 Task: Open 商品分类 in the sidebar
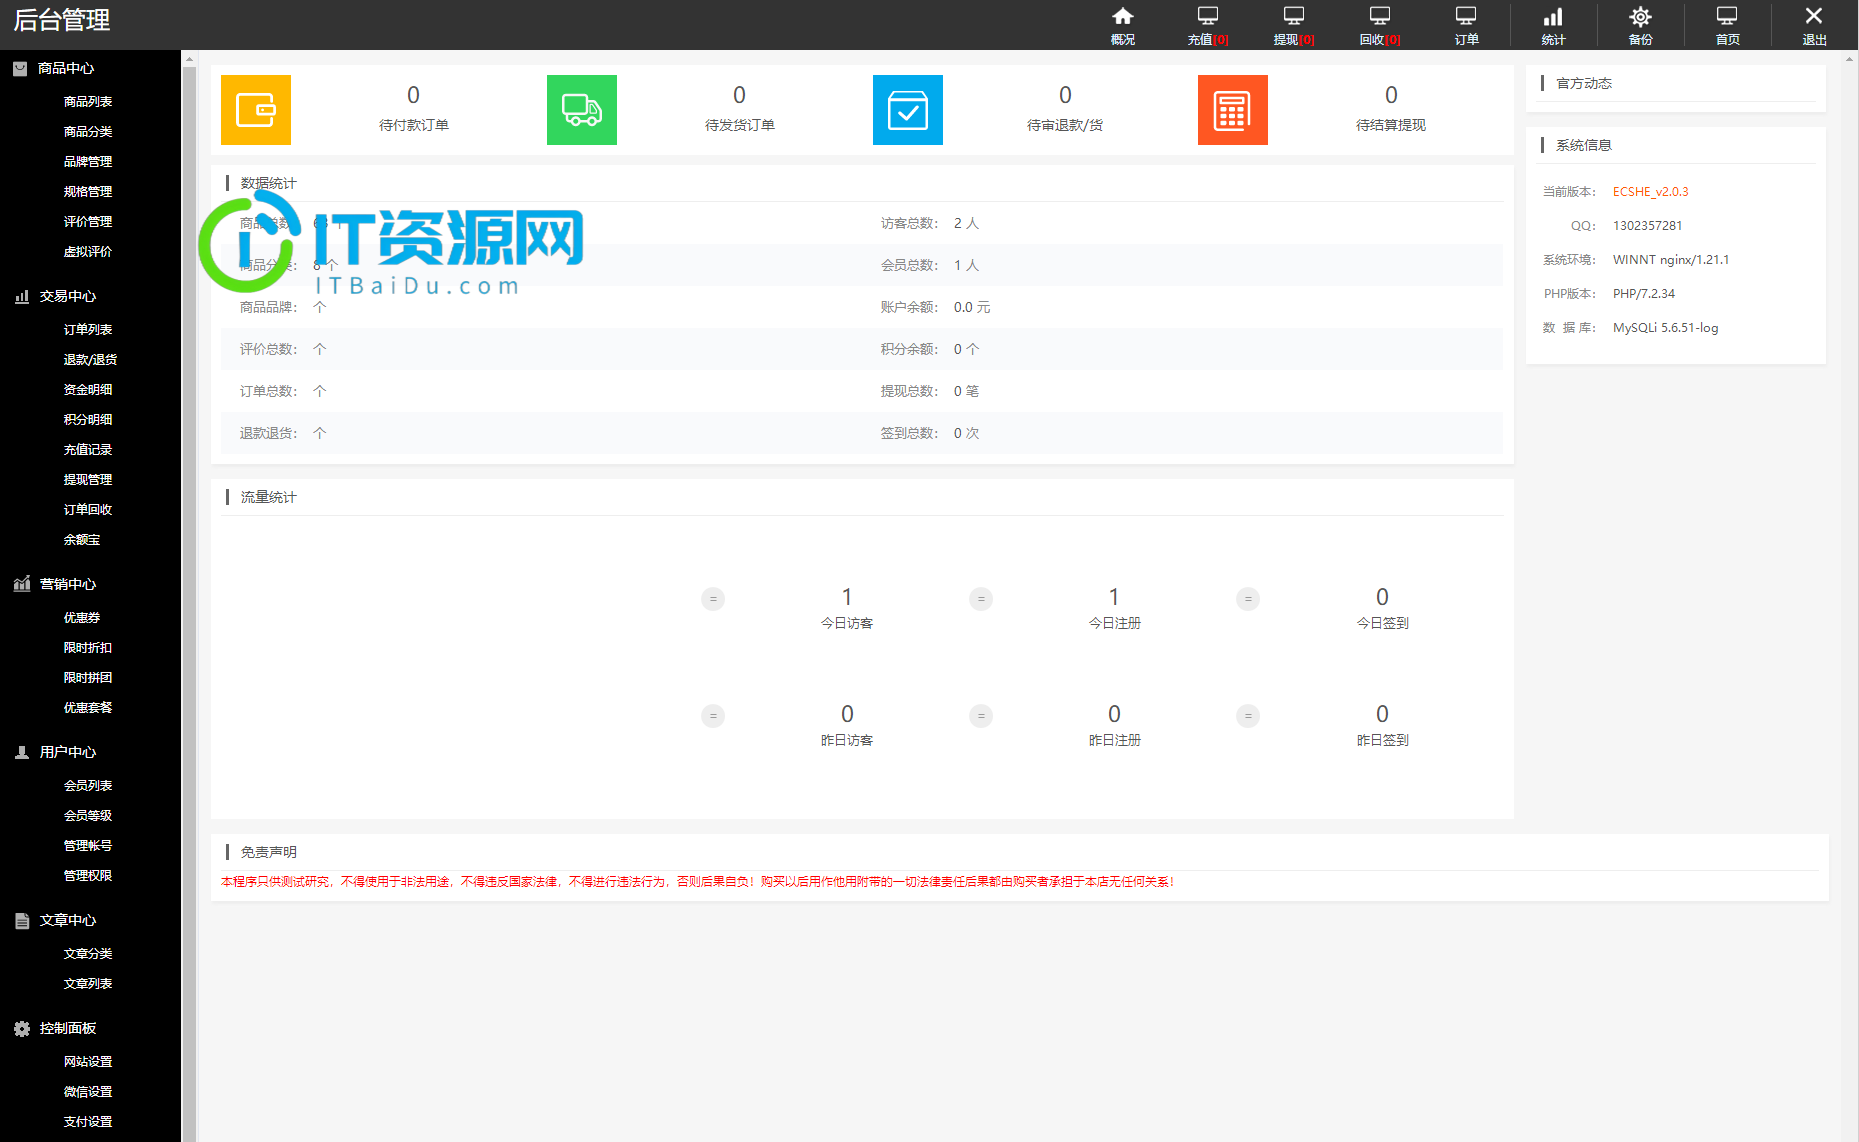(x=88, y=132)
